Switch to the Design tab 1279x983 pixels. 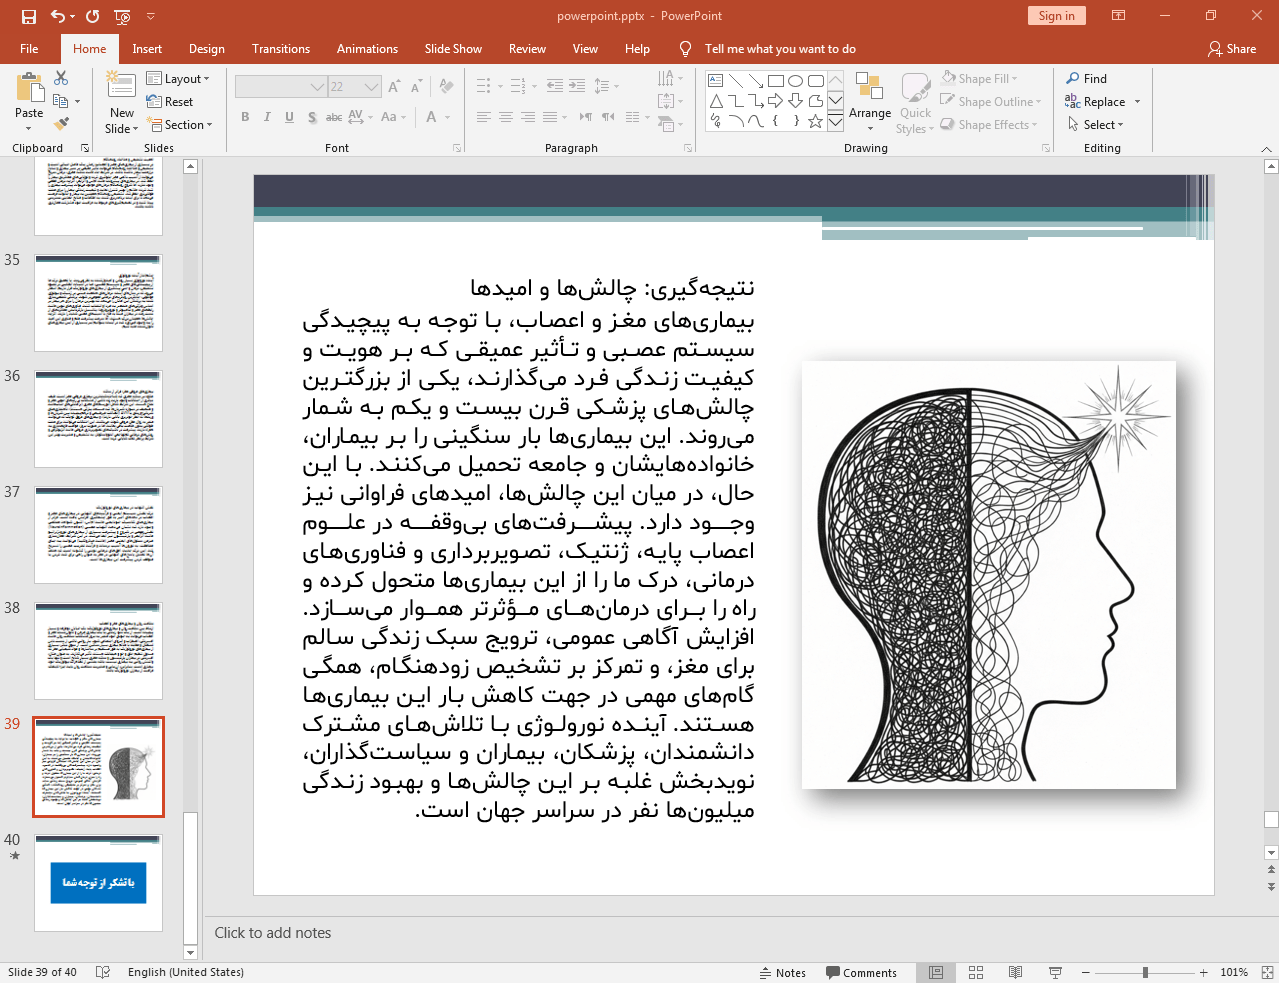tap(206, 49)
